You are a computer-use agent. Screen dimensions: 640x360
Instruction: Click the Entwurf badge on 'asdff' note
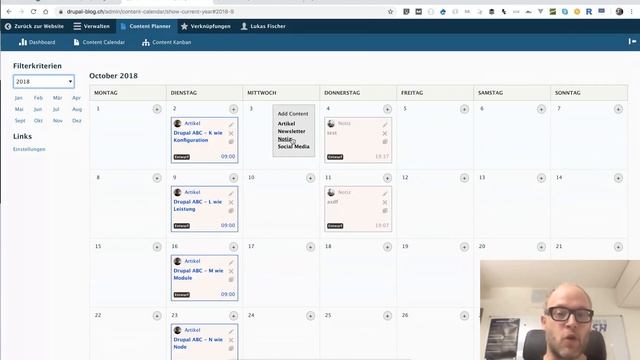click(x=335, y=226)
